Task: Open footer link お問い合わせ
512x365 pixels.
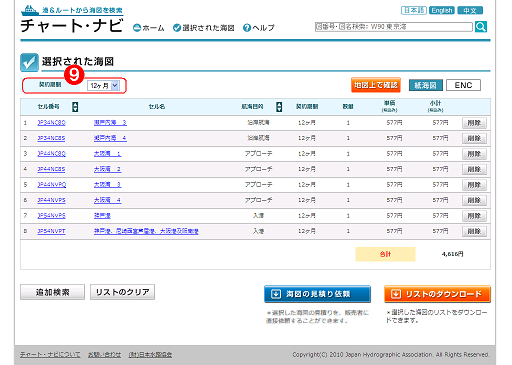Action: point(104,355)
